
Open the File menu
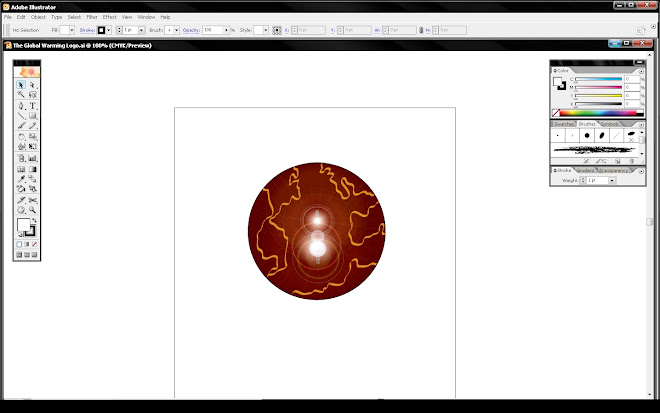[x=8, y=17]
